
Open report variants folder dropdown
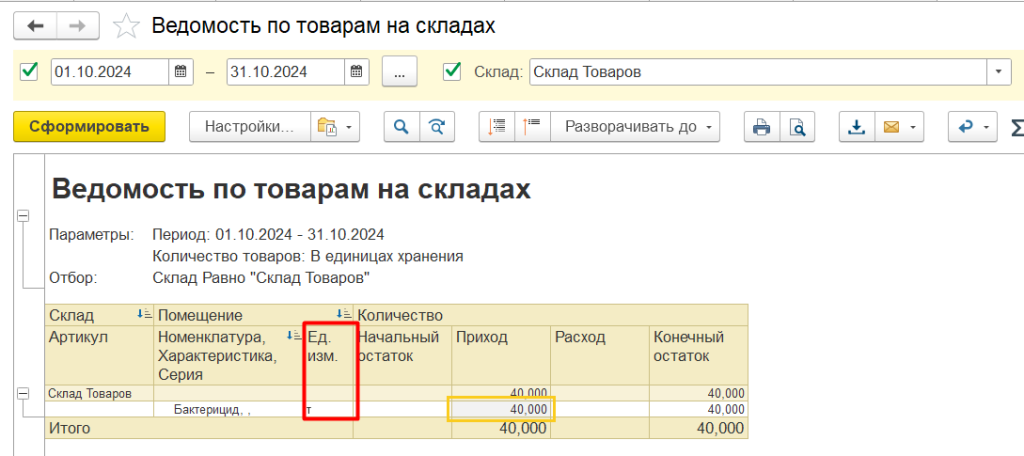click(334, 126)
